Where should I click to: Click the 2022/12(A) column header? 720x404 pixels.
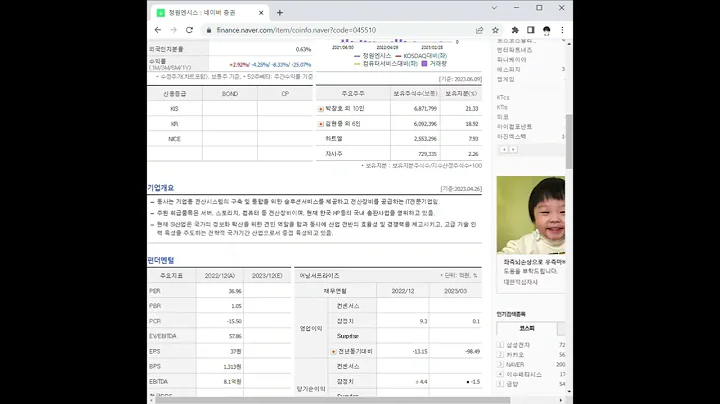(x=219, y=275)
